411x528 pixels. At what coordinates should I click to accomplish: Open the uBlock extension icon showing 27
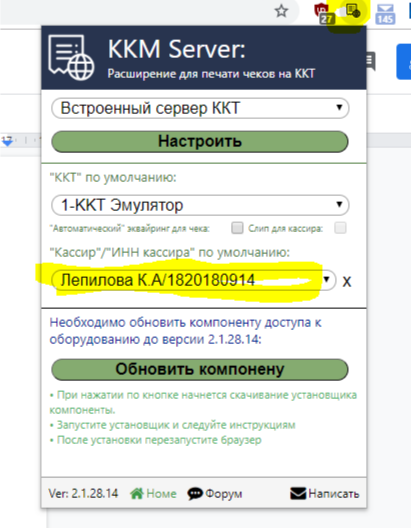click(x=324, y=13)
